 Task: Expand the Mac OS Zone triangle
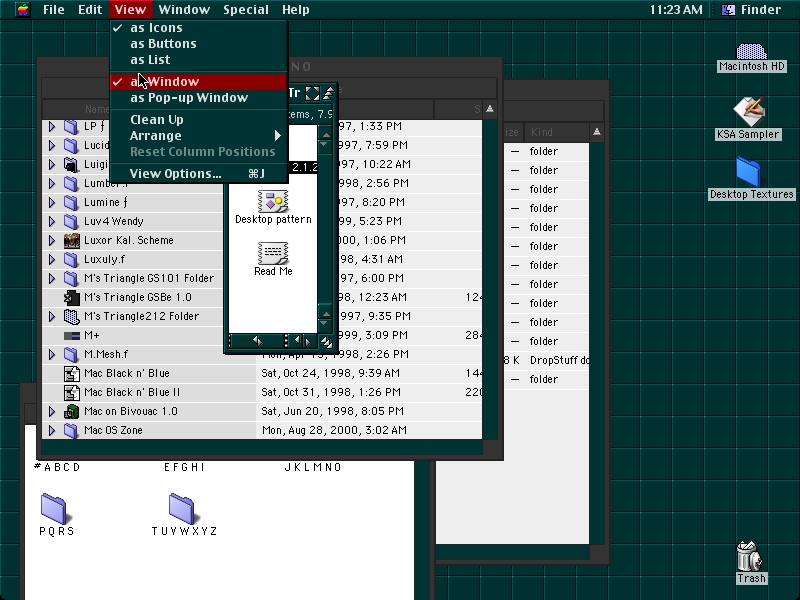pos(52,430)
